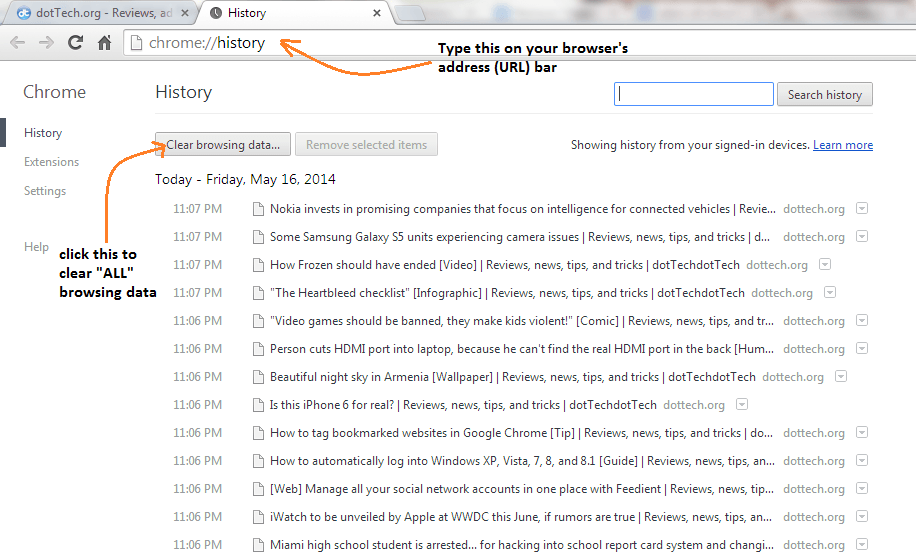The height and width of the screenshot is (559, 916).
Task: Reload the current page
Action: coord(75,42)
